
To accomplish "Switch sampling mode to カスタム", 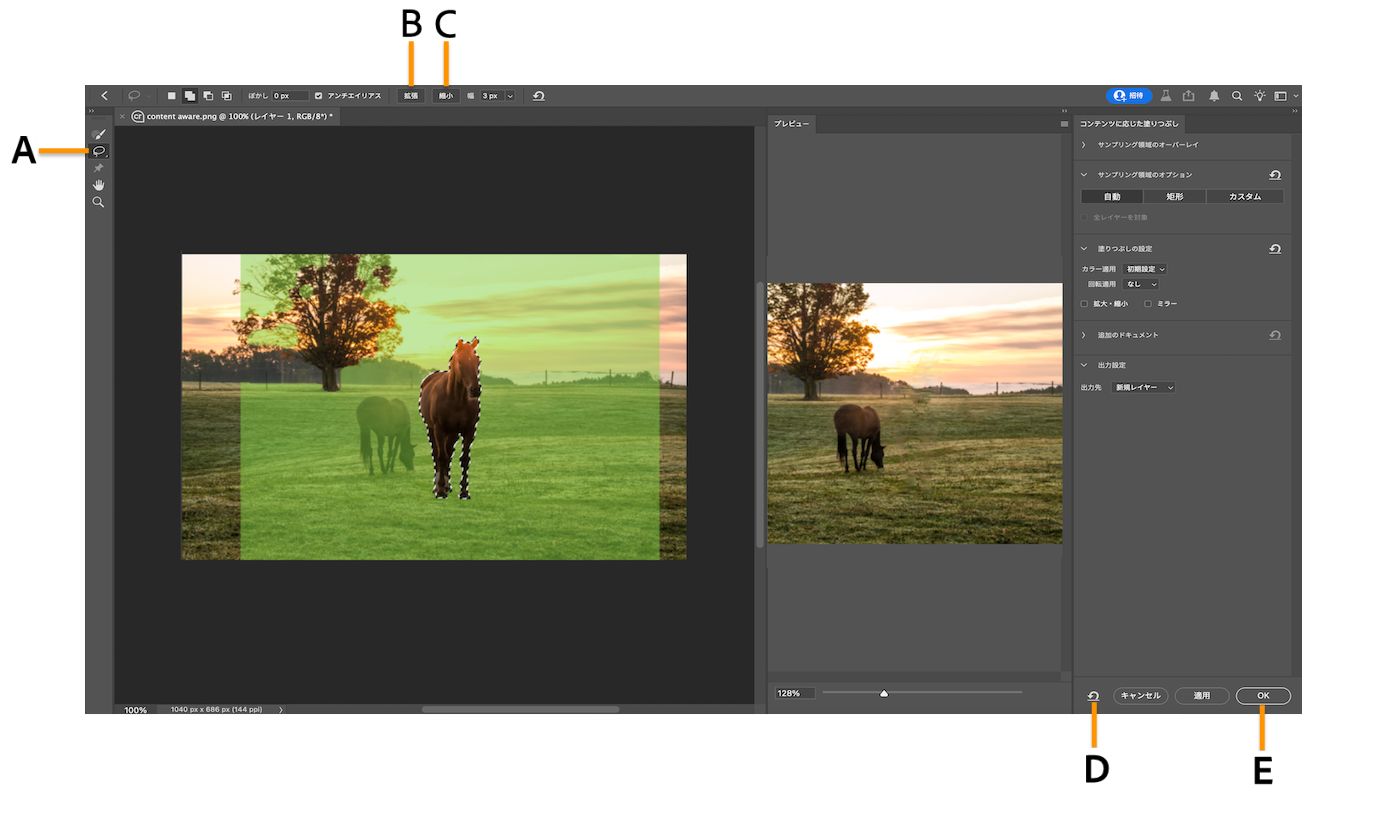I will click(x=1244, y=196).
